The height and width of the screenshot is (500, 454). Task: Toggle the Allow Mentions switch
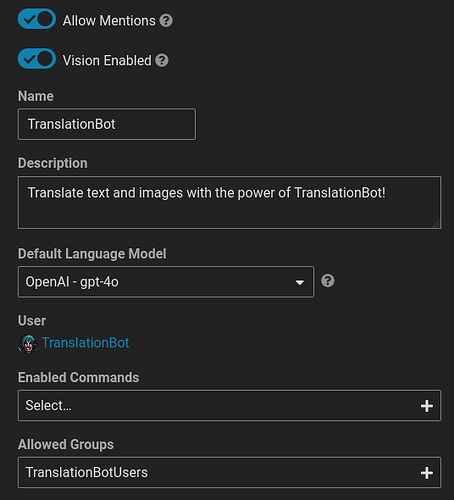37,19
